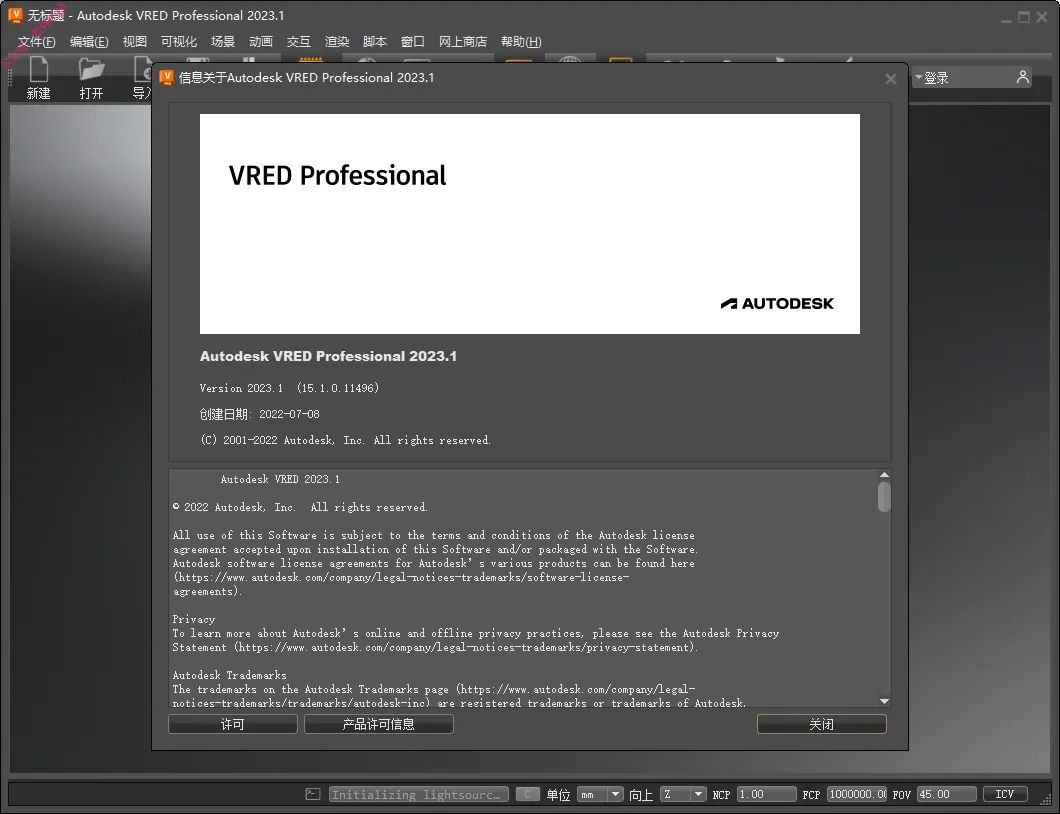Screen dimensions: 1060x814
Task: Open the 渲染 render menu
Action: (337, 42)
